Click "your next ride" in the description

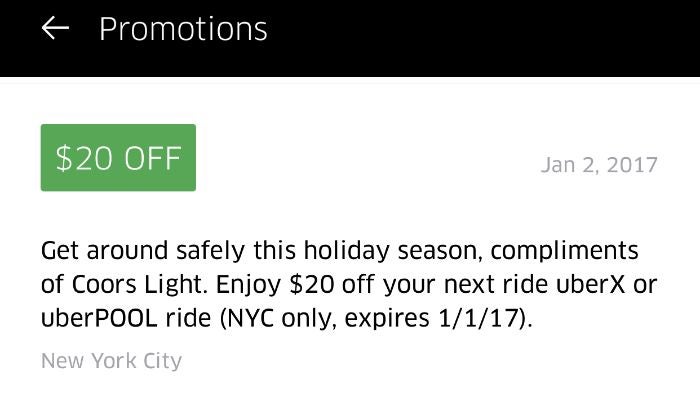(x=466, y=285)
